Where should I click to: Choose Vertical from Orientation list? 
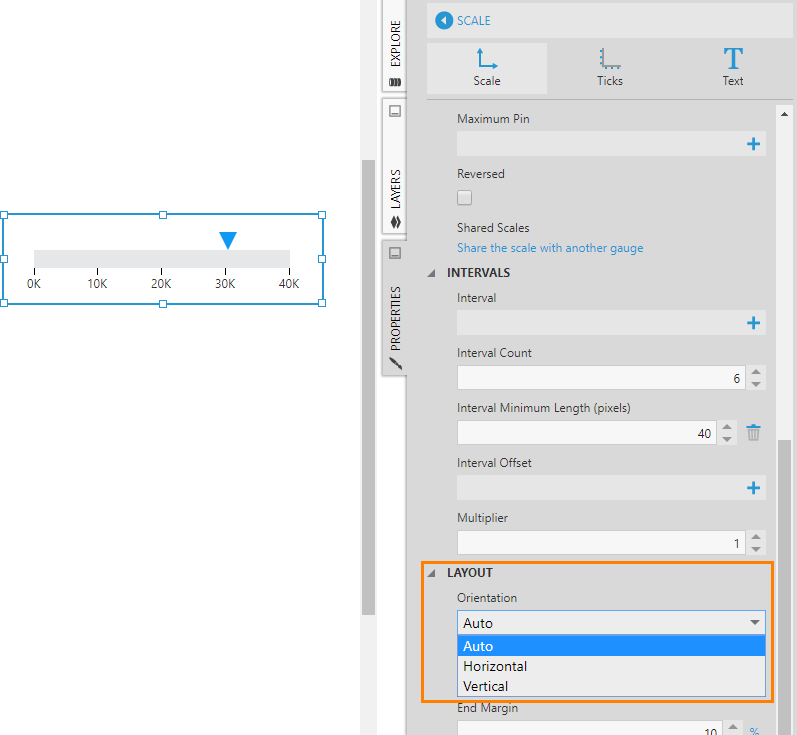[x=485, y=686]
